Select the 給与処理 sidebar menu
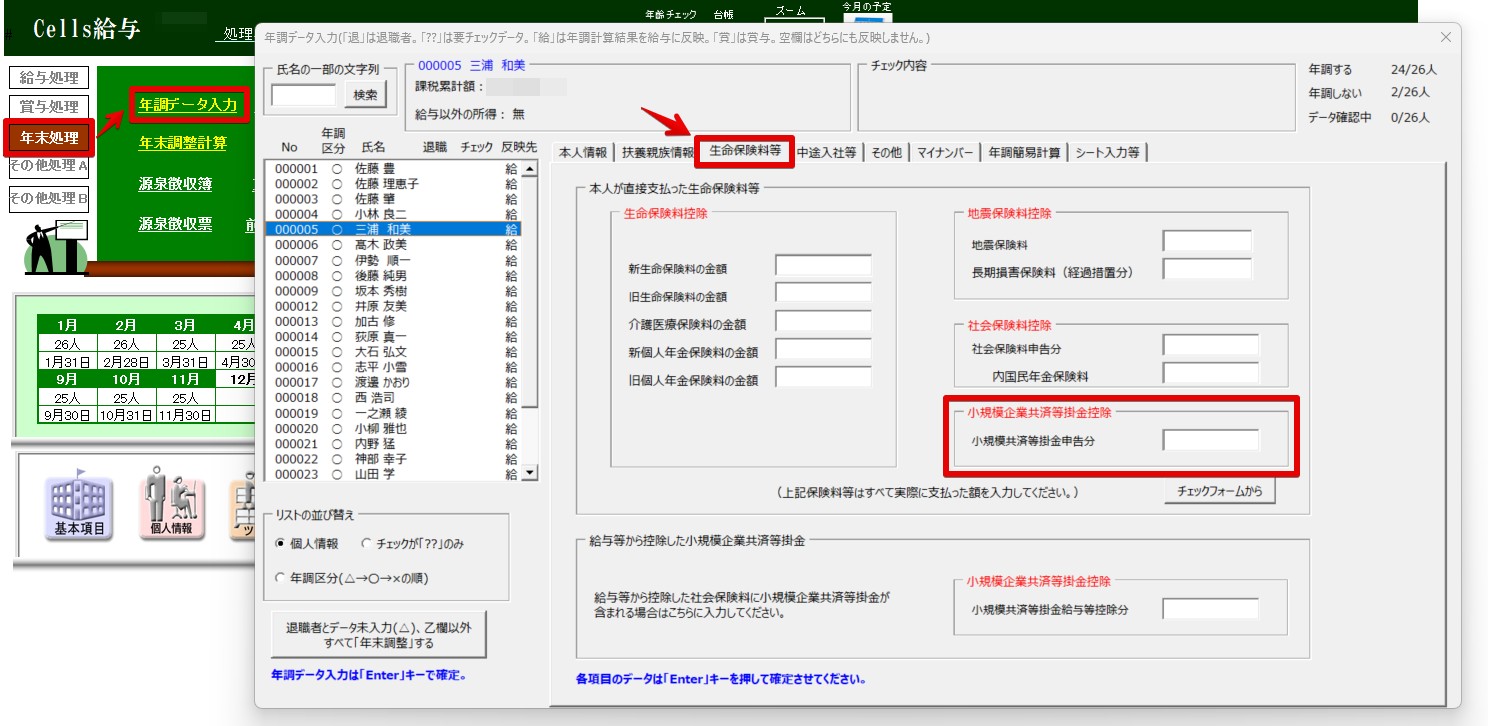The image size is (1488, 726). coord(49,78)
